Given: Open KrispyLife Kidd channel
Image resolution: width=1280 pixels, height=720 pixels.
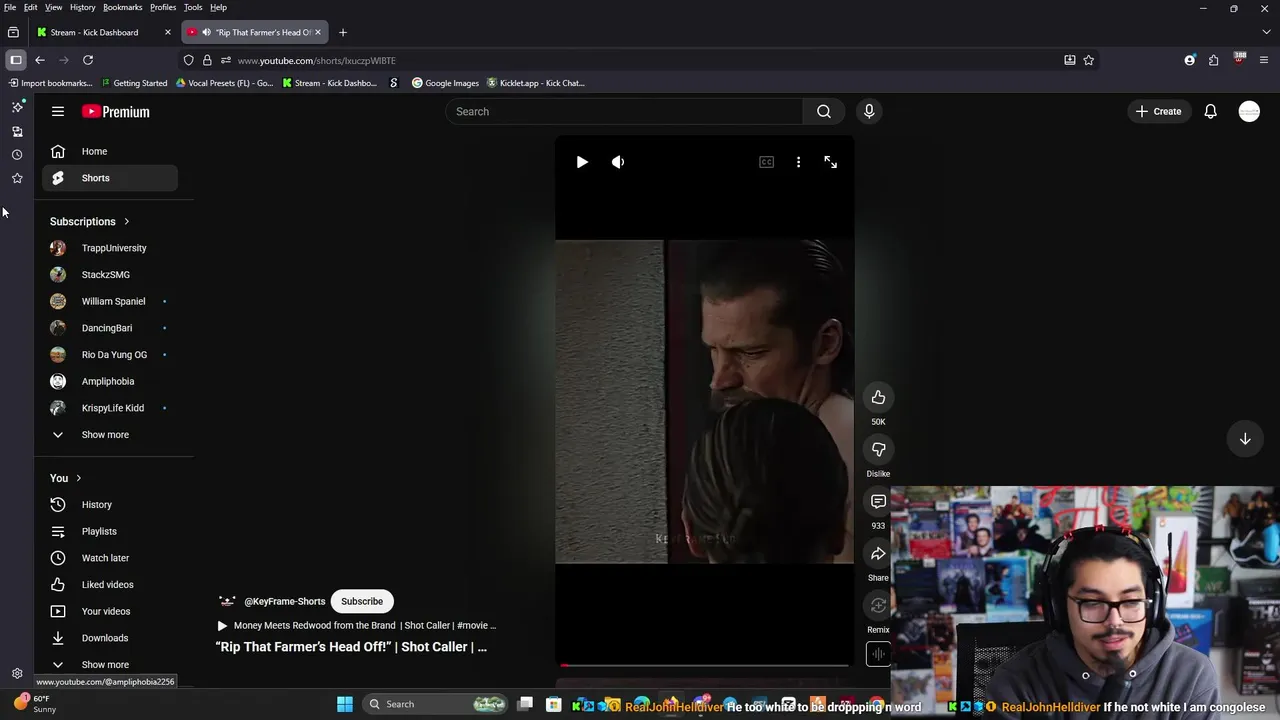Looking at the screenshot, I should (110, 408).
